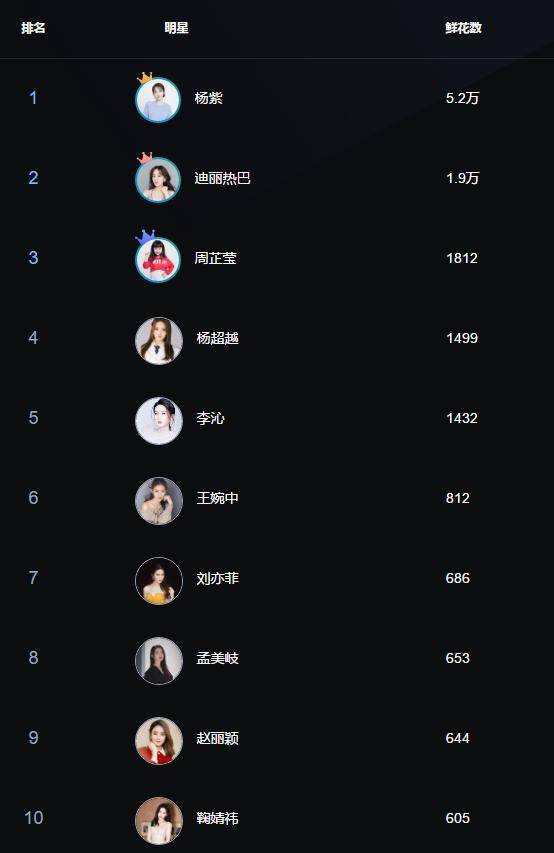This screenshot has height=853, width=554.
Task: Open the 杨紫 name link
Action: 208,98
